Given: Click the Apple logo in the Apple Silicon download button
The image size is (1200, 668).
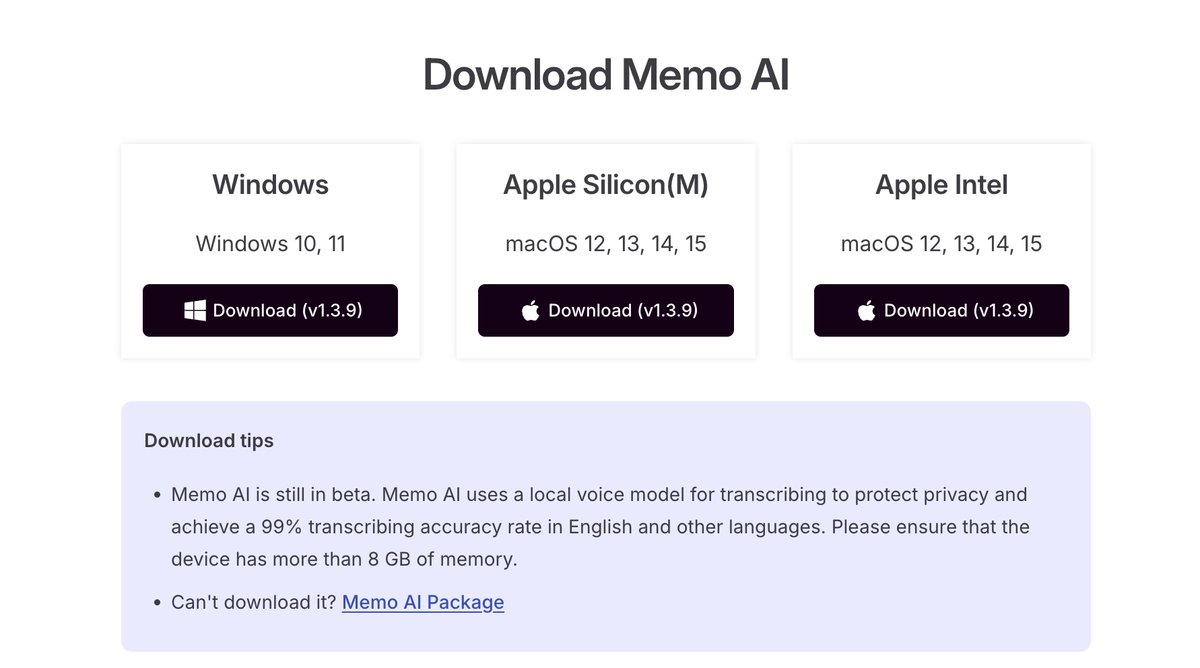Looking at the screenshot, I should tap(531, 310).
